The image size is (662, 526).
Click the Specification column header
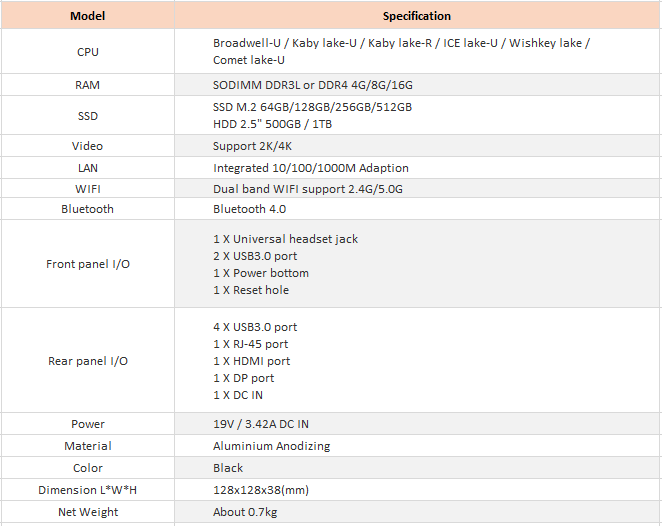point(417,16)
